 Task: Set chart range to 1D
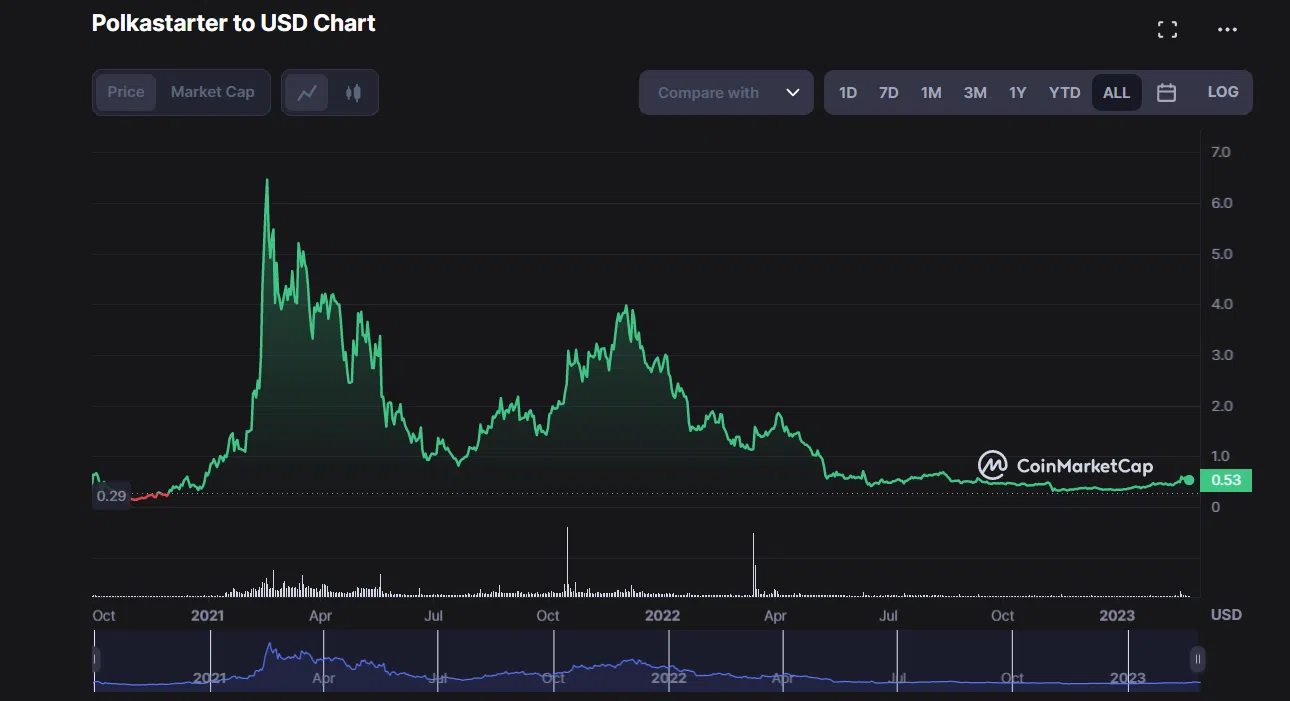(848, 93)
